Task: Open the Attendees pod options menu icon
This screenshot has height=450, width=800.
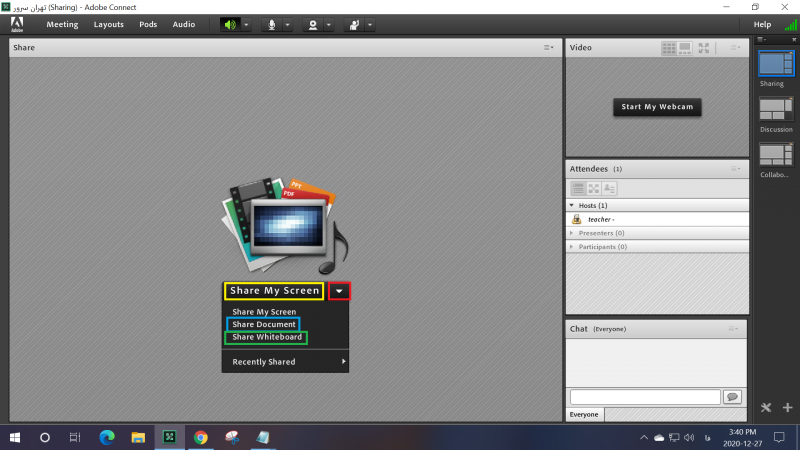Action: click(737, 169)
